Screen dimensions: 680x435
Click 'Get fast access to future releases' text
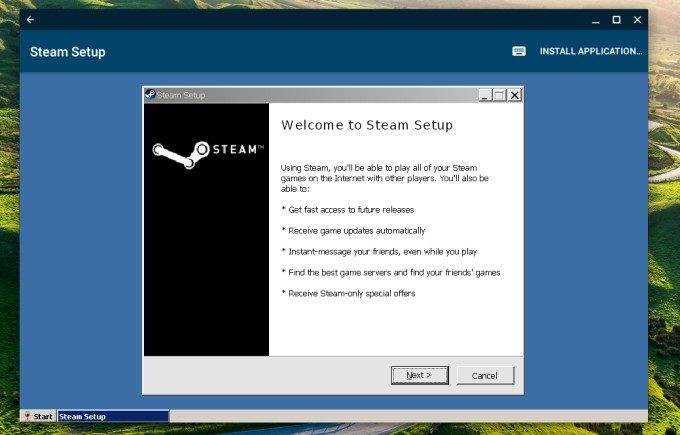[350, 209]
